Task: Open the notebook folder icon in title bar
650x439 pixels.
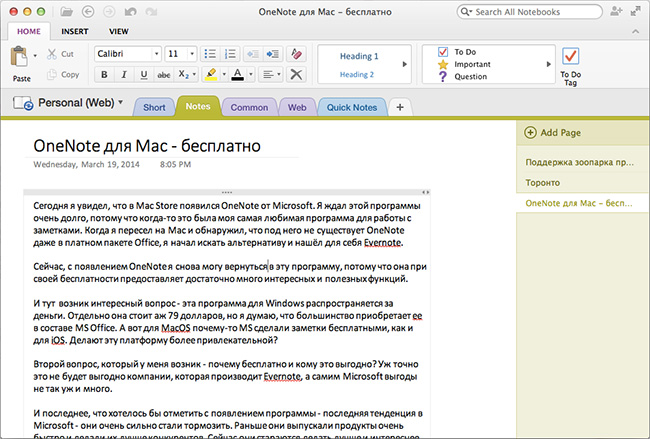Action: point(66,12)
